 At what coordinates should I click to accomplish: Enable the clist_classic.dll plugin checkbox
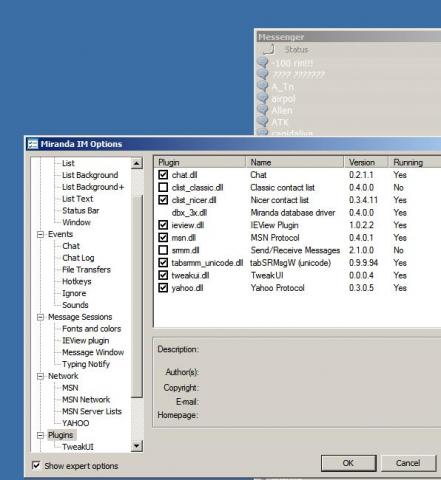point(163,187)
